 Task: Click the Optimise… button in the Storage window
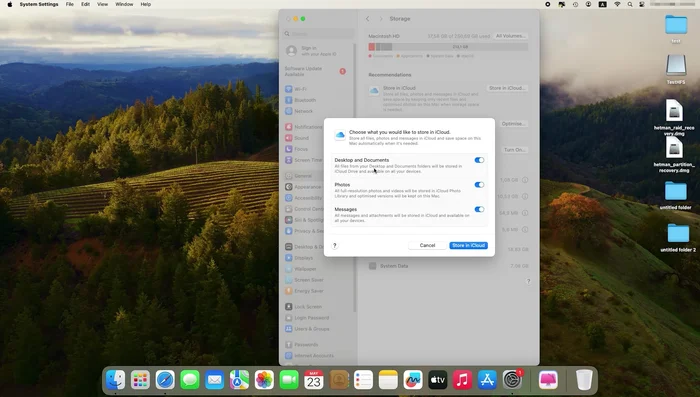point(513,124)
